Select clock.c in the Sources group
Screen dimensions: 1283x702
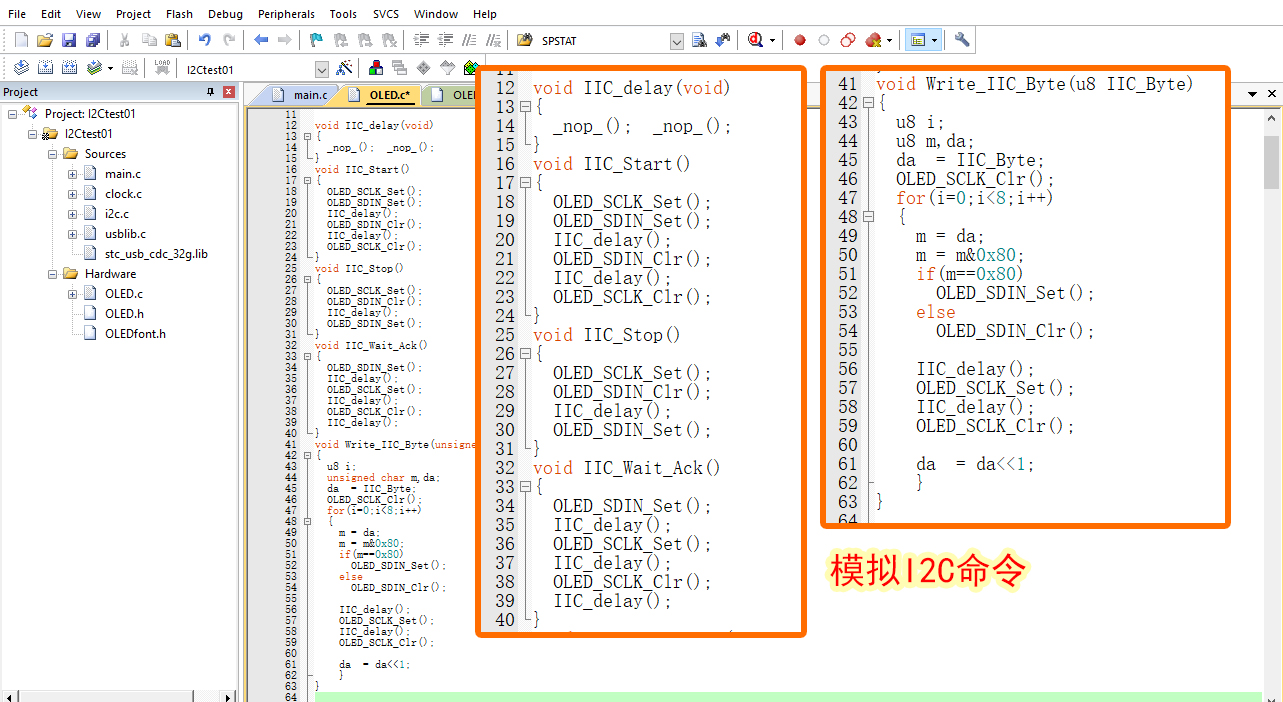point(123,194)
